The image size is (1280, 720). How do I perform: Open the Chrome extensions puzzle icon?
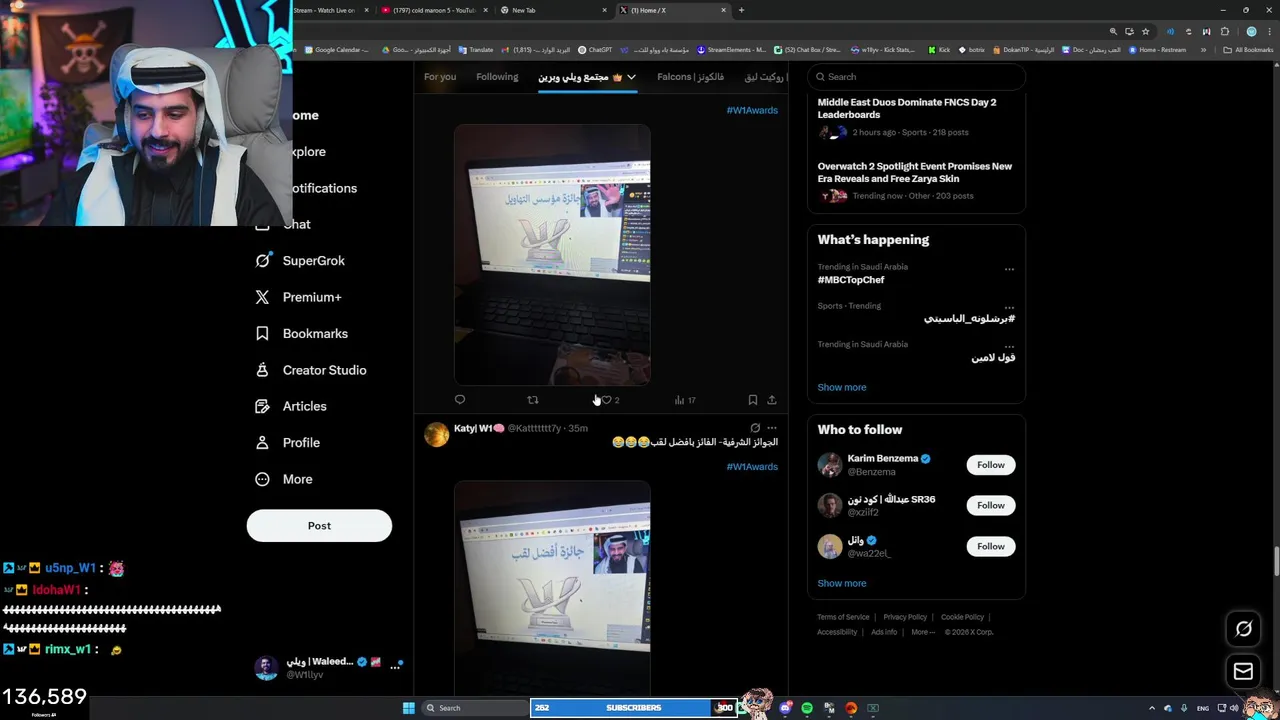tap(1225, 31)
